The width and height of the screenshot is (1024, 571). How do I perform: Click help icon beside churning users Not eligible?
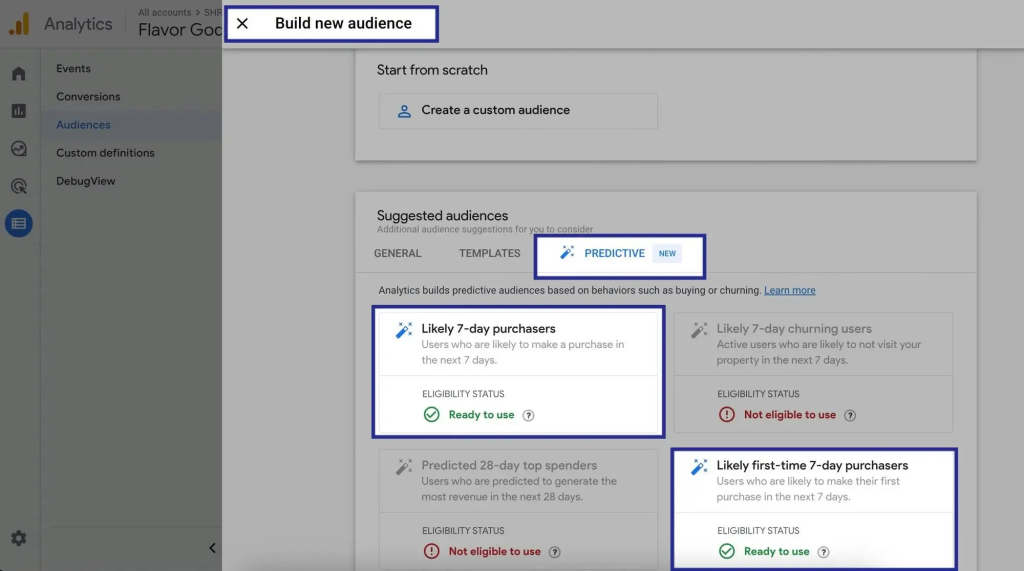pyautogui.click(x=850, y=416)
